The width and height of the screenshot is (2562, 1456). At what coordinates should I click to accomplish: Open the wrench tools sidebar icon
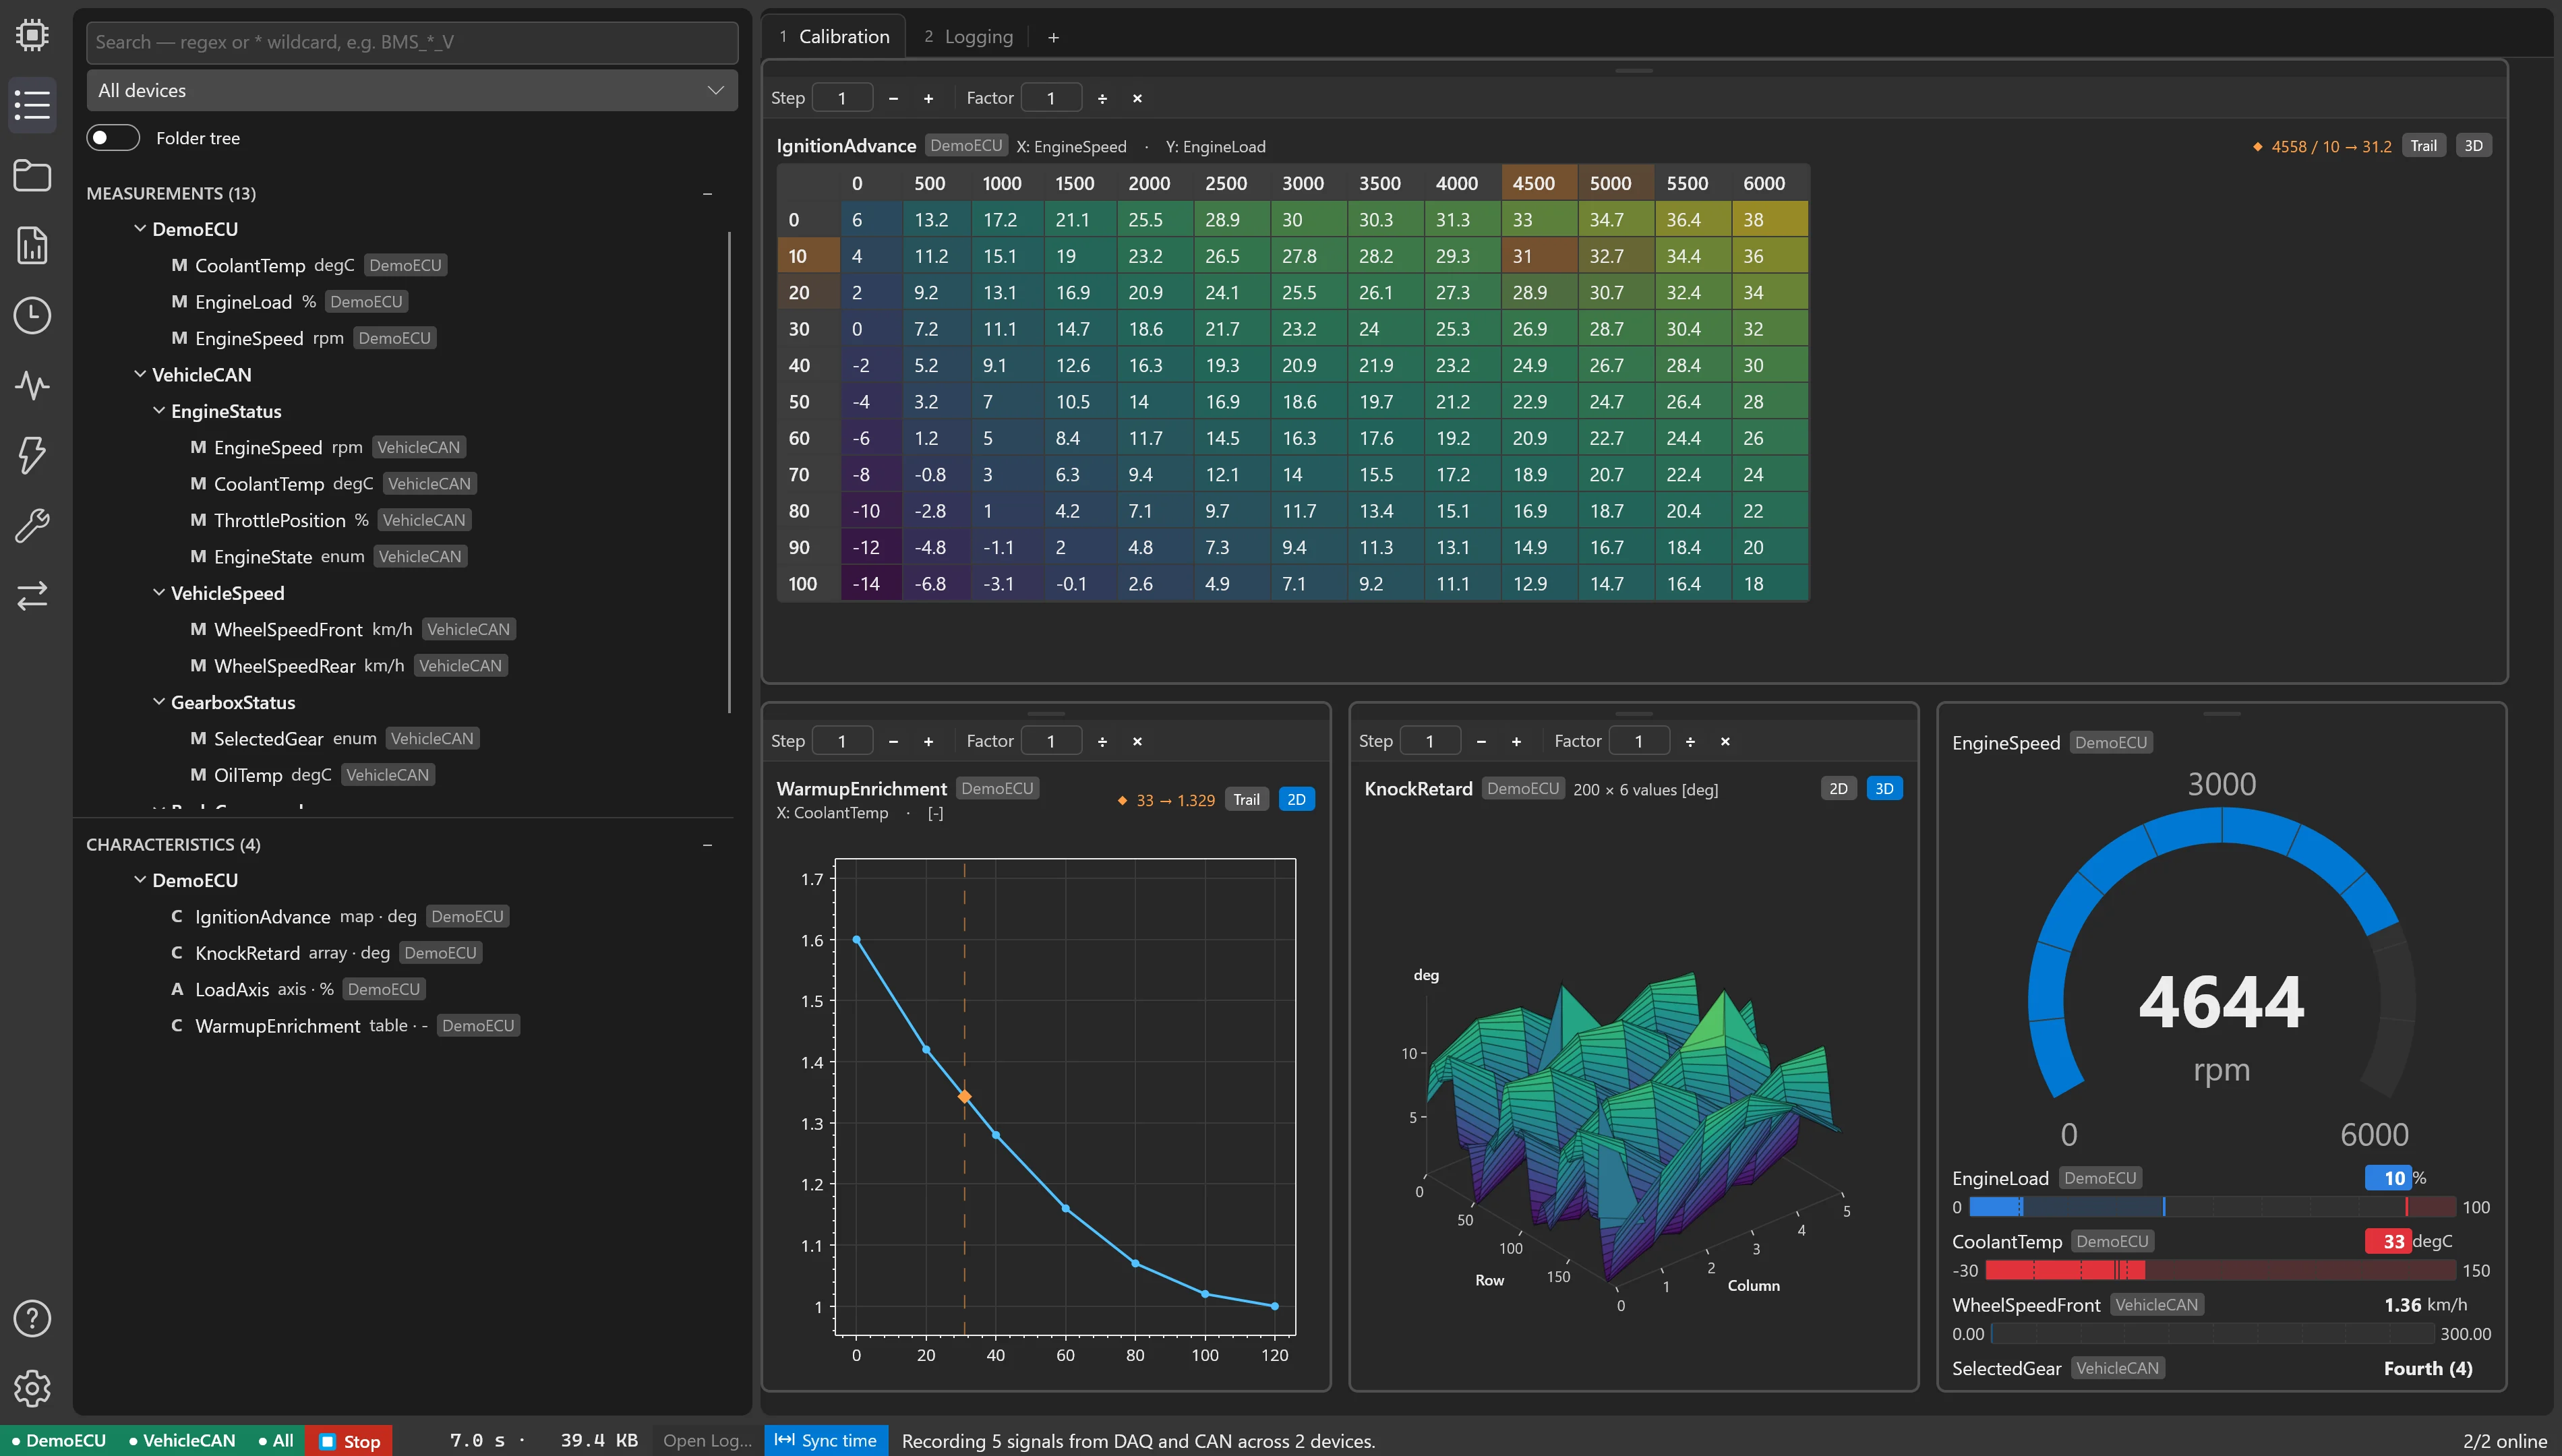(x=32, y=525)
